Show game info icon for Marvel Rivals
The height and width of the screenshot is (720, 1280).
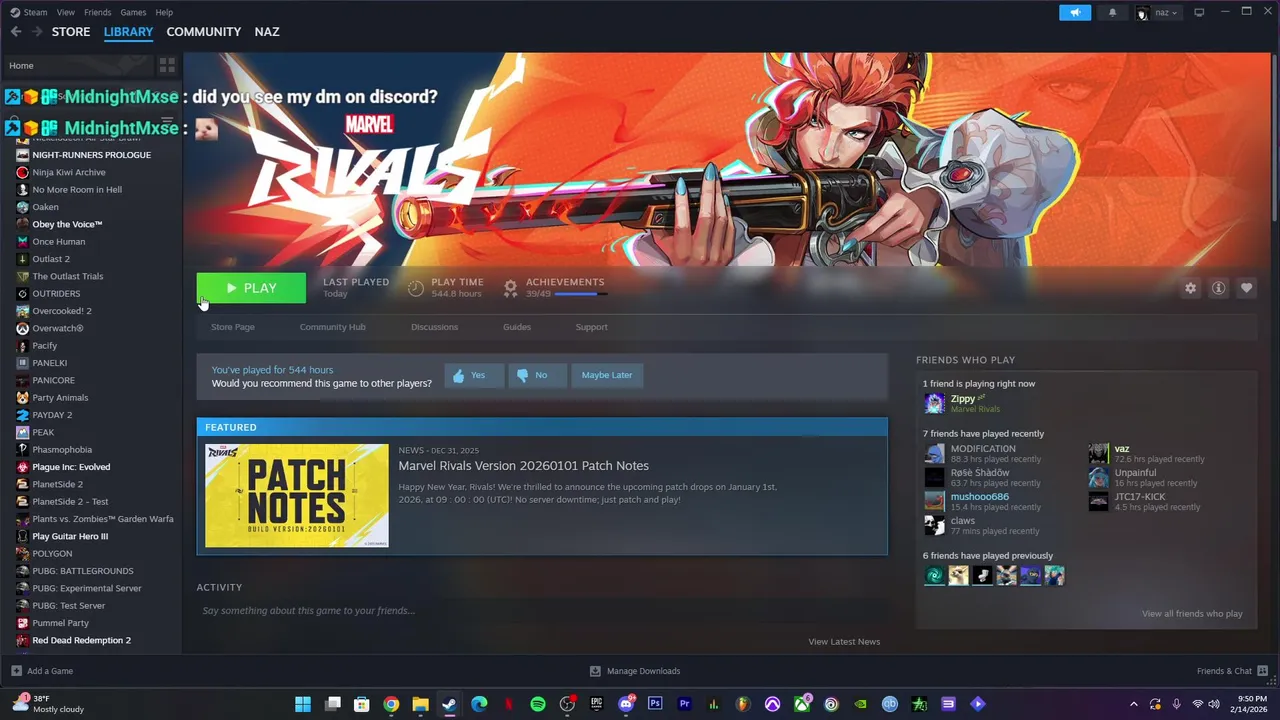(1218, 288)
